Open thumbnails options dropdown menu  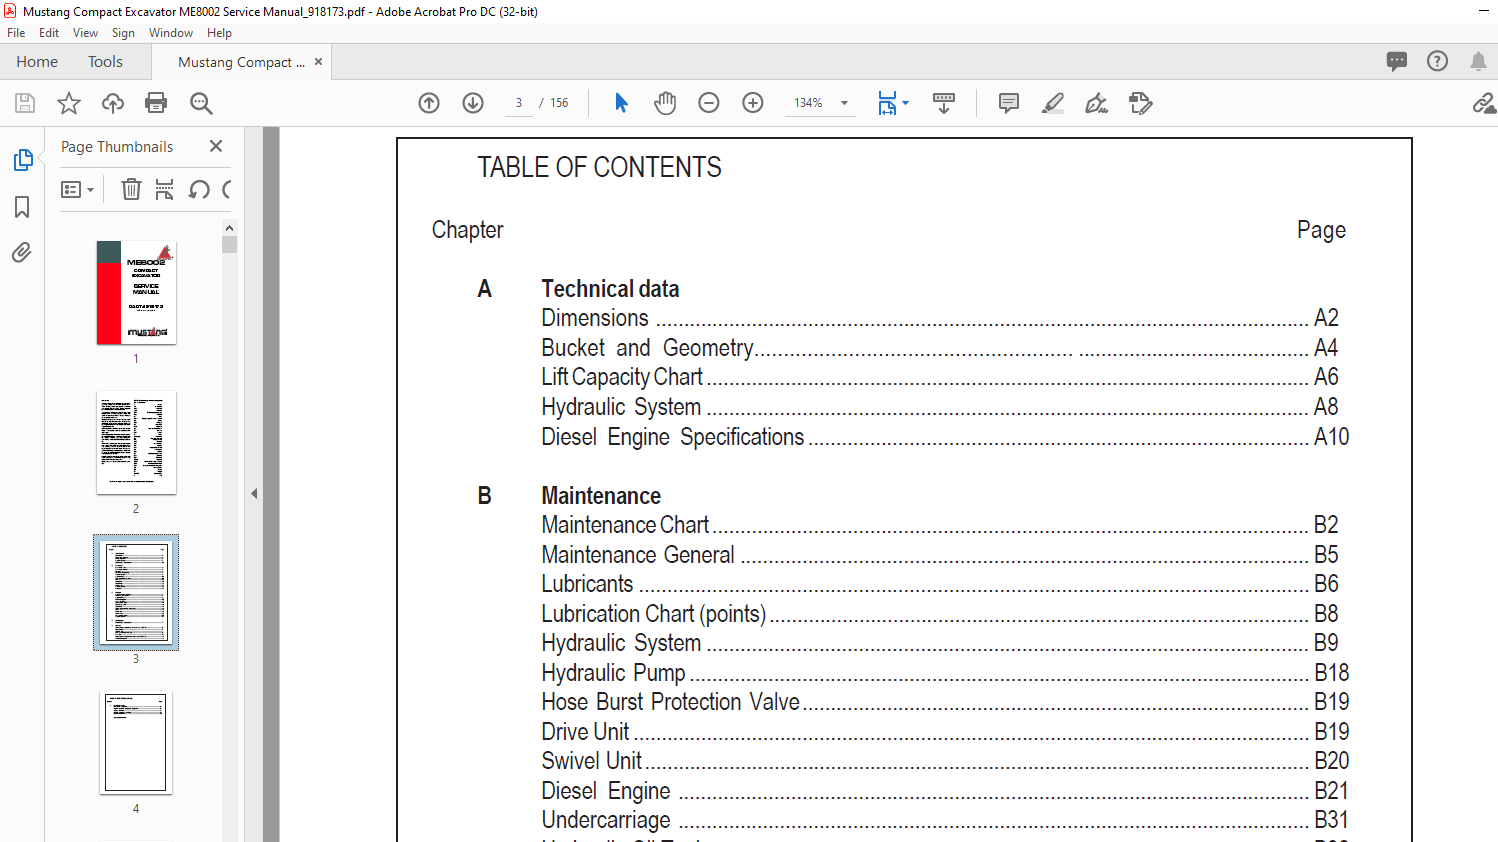coord(78,189)
